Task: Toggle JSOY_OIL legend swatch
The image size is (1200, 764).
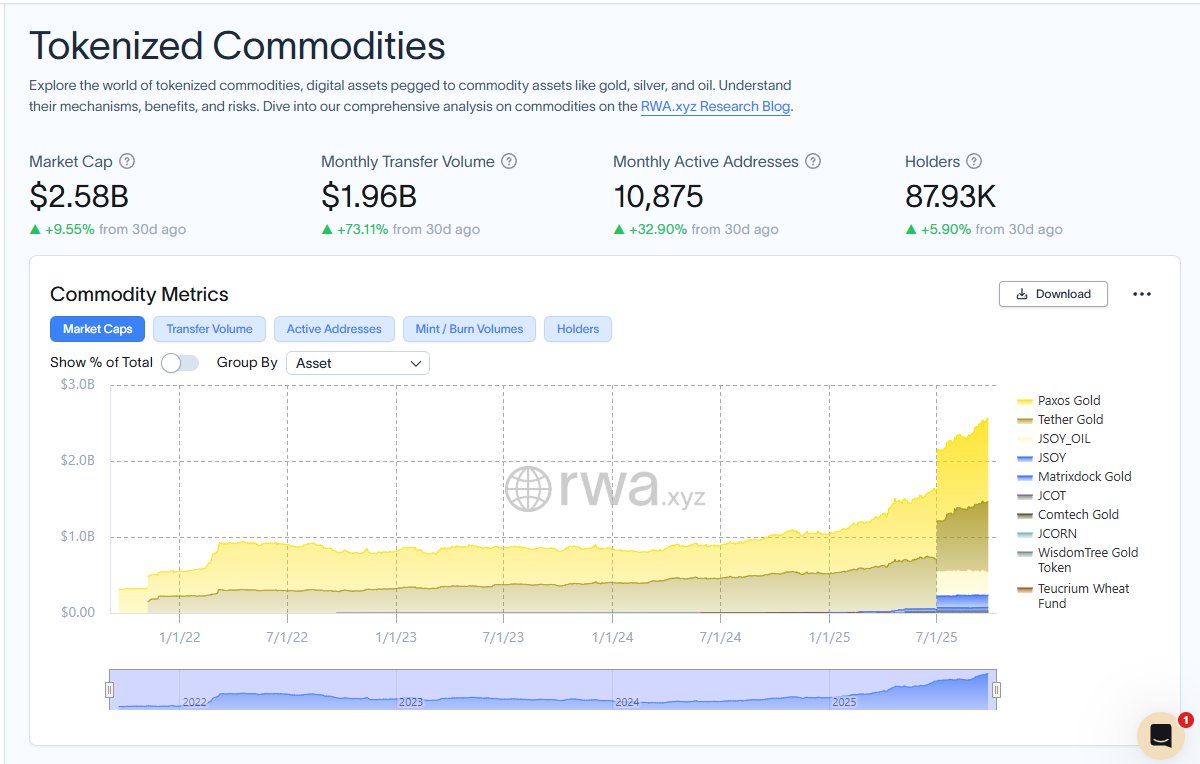Action: (x=1025, y=439)
